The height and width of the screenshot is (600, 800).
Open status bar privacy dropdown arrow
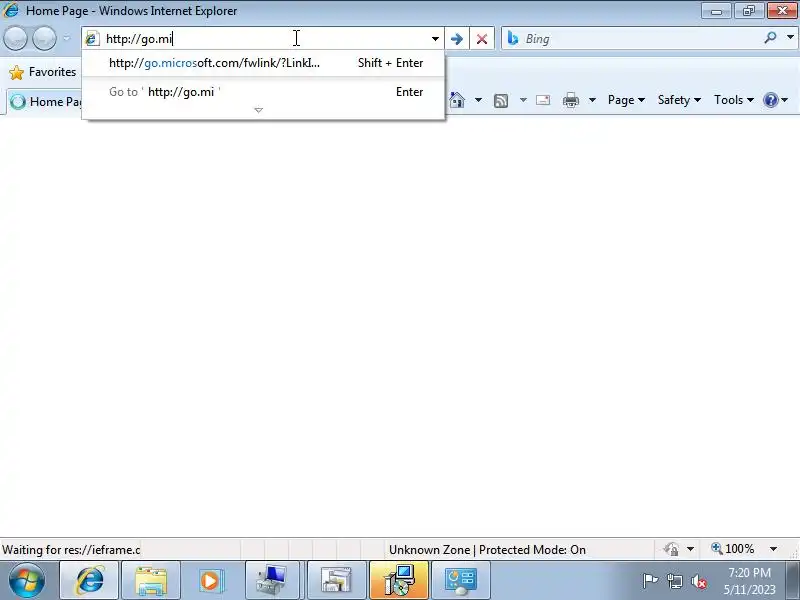tap(690, 549)
